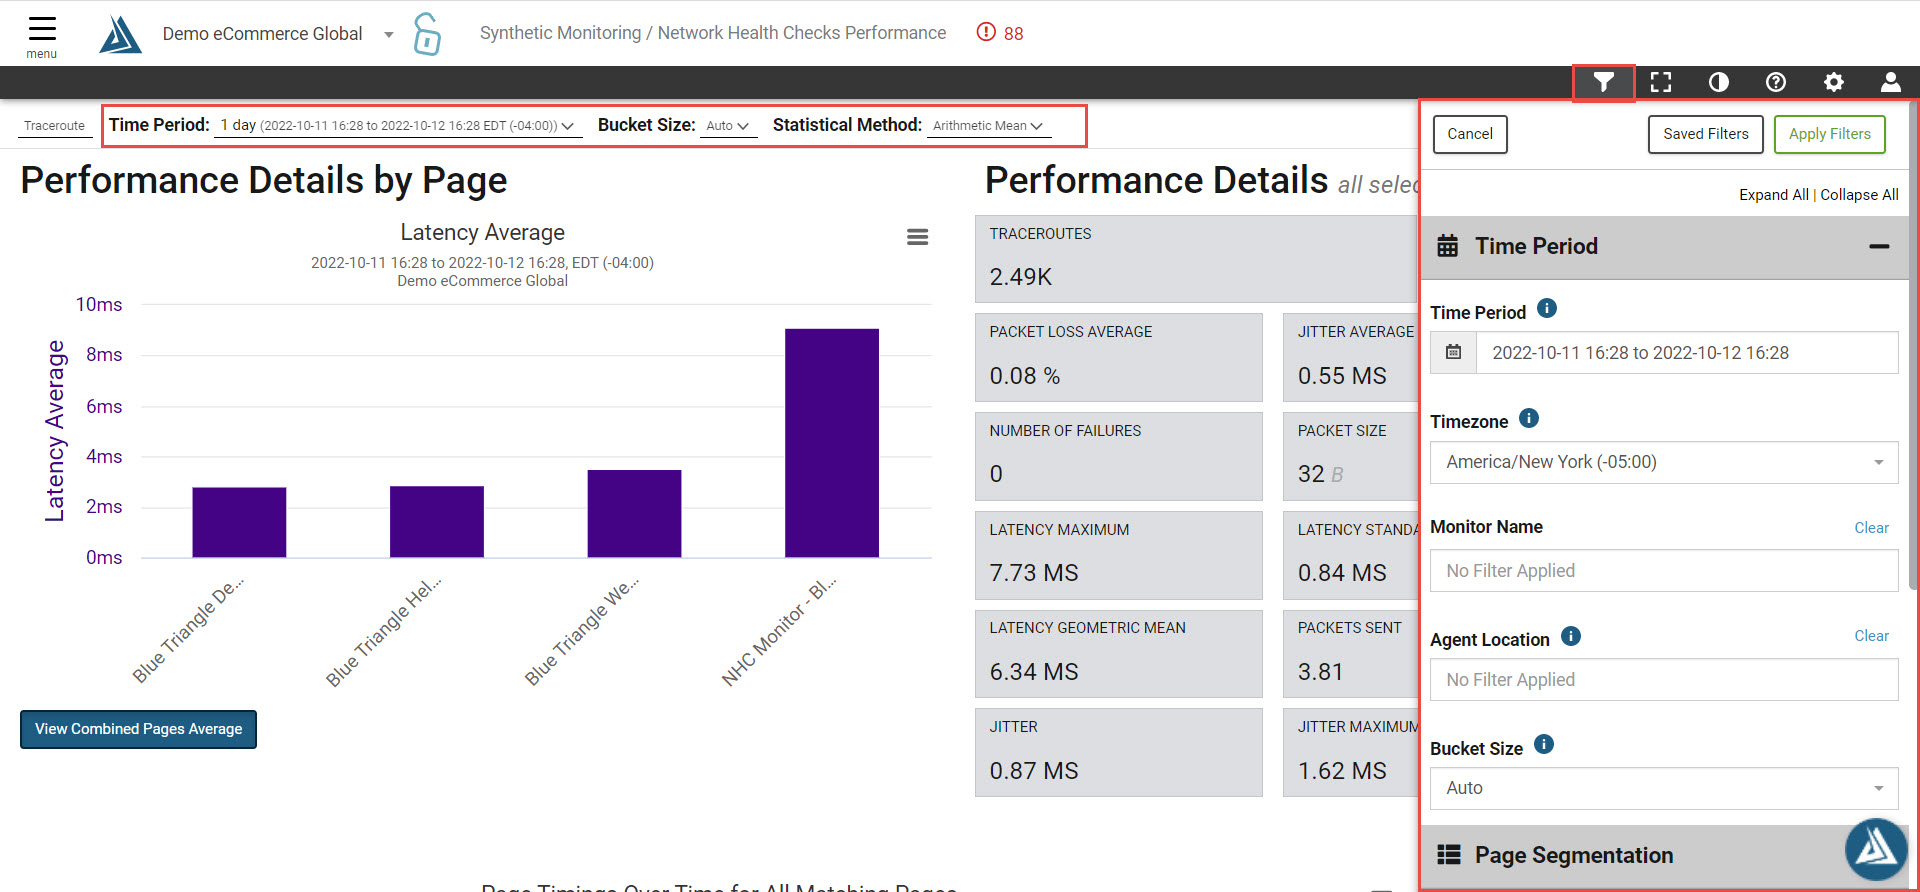Click the calendar icon in Time Period field
This screenshot has height=892, width=1920.
pyautogui.click(x=1454, y=352)
